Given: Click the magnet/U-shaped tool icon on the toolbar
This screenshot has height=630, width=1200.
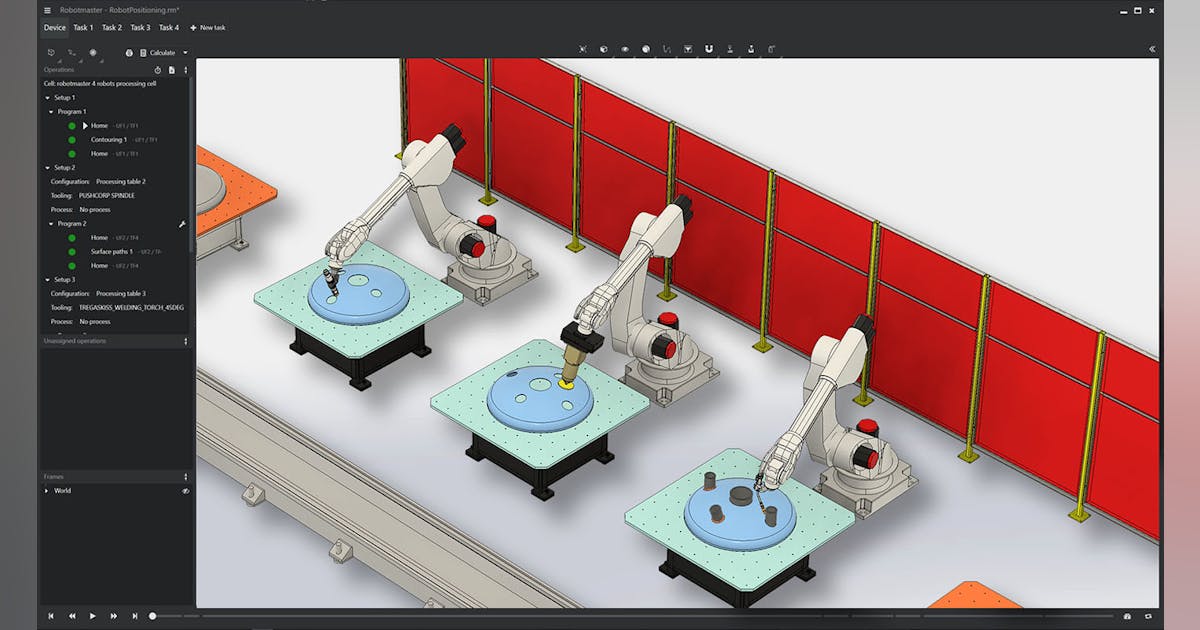Looking at the screenshot, I should pyautogui.click(x=709, y=49).
